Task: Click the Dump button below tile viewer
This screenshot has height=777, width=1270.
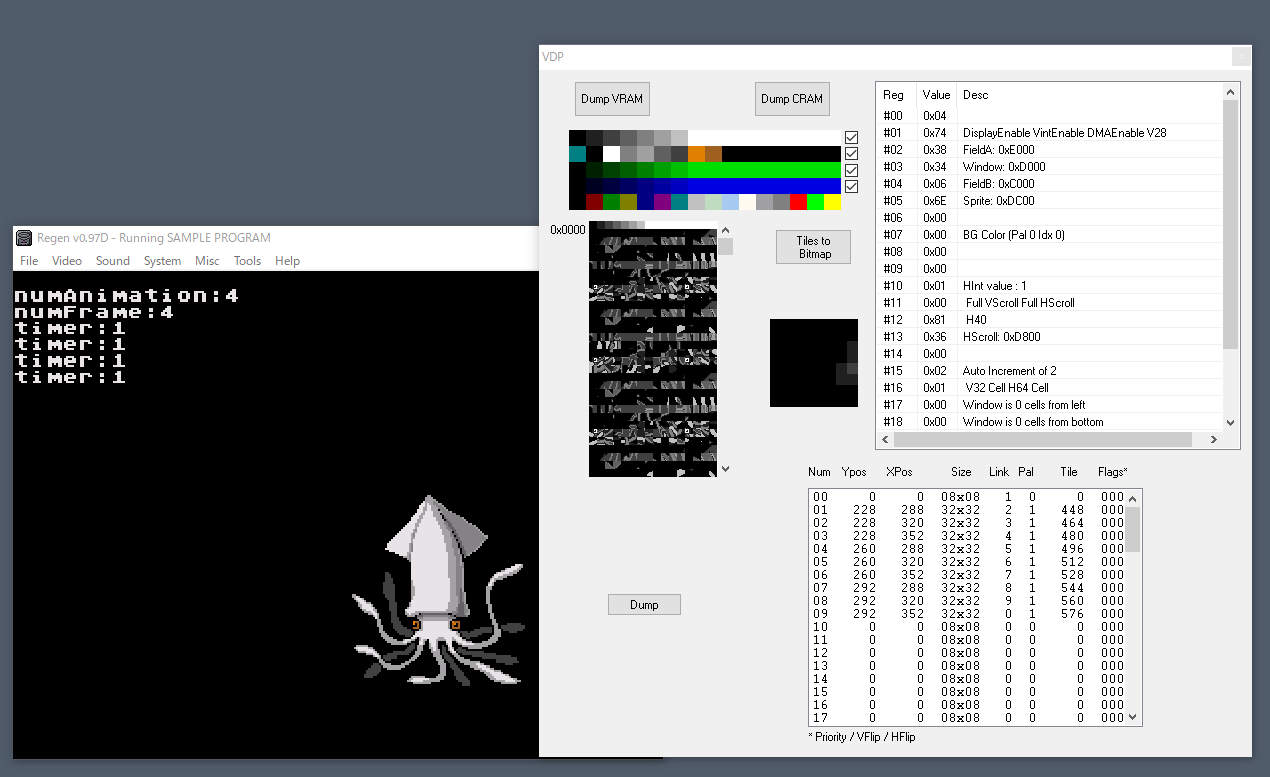Action: tap(644, 604)
